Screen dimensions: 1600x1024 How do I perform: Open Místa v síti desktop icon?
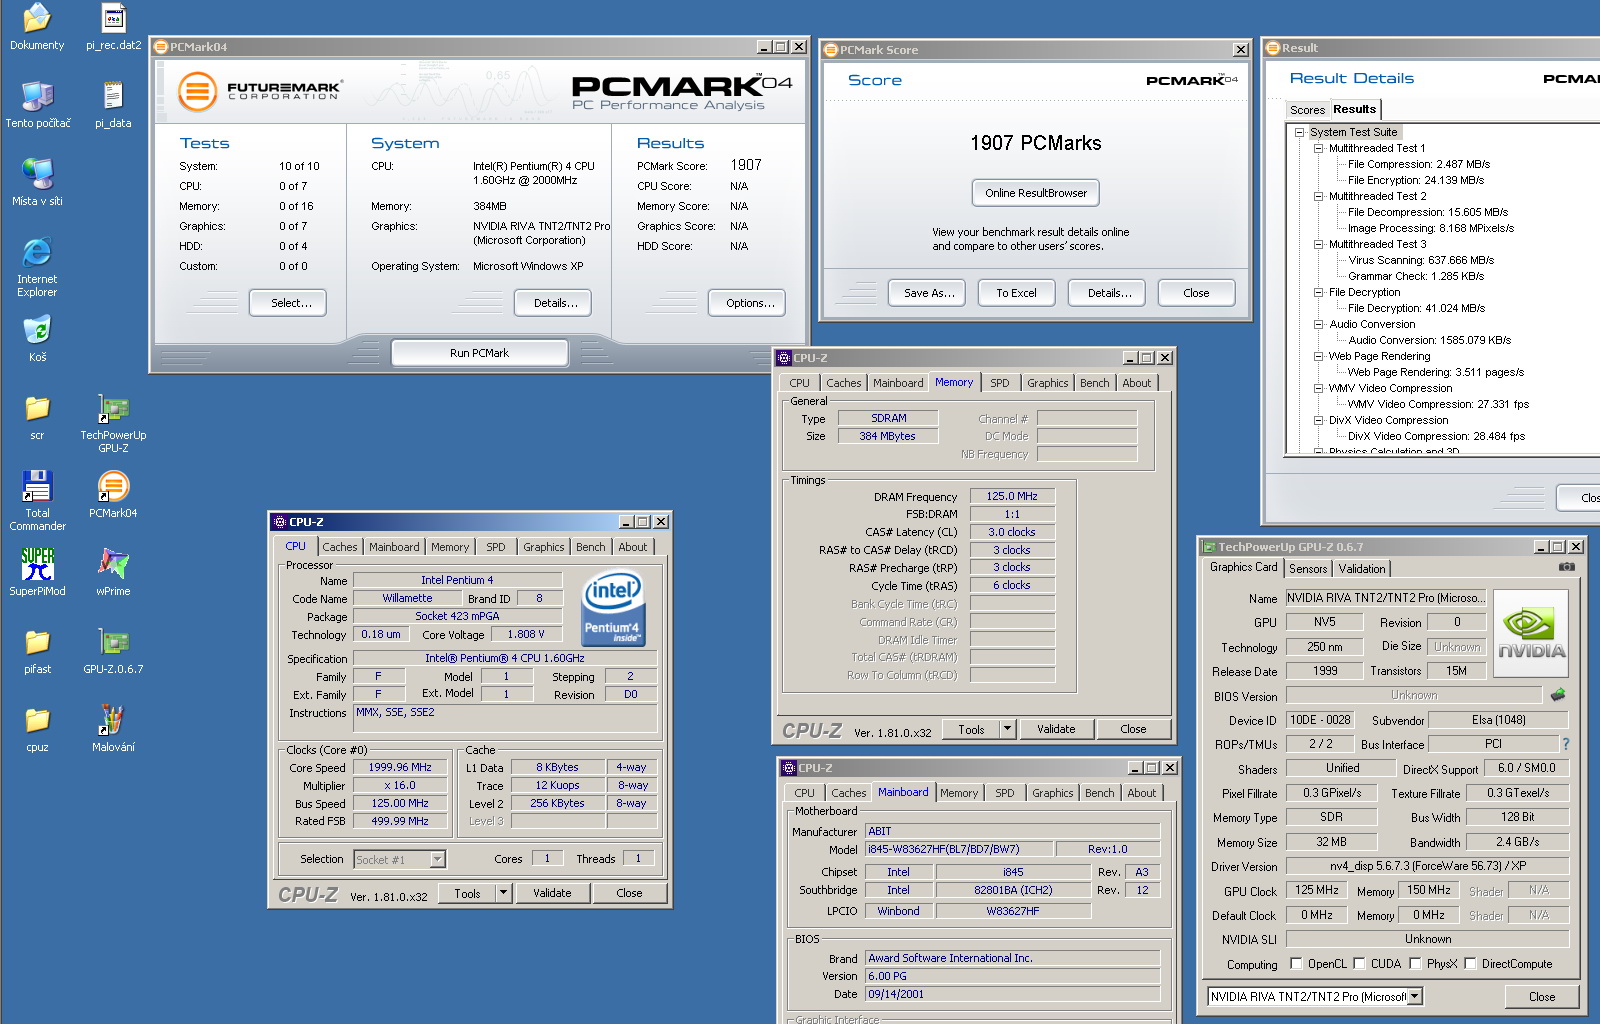coord(37,182)
